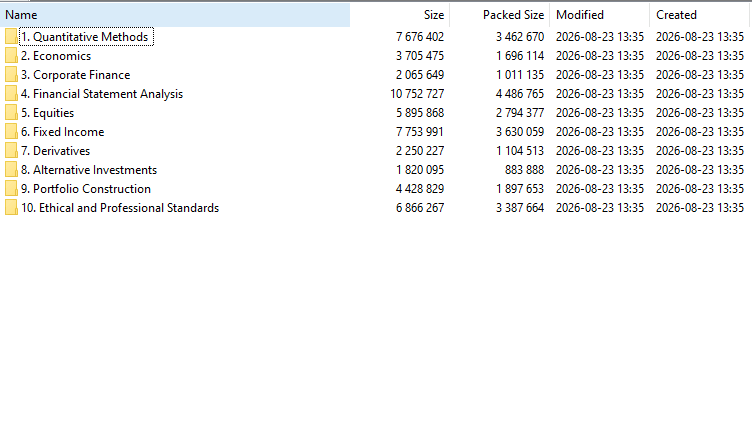This screenshot has width=752, height=434.
Task: Click the Economics folder icon
Action: click(11, 56)
